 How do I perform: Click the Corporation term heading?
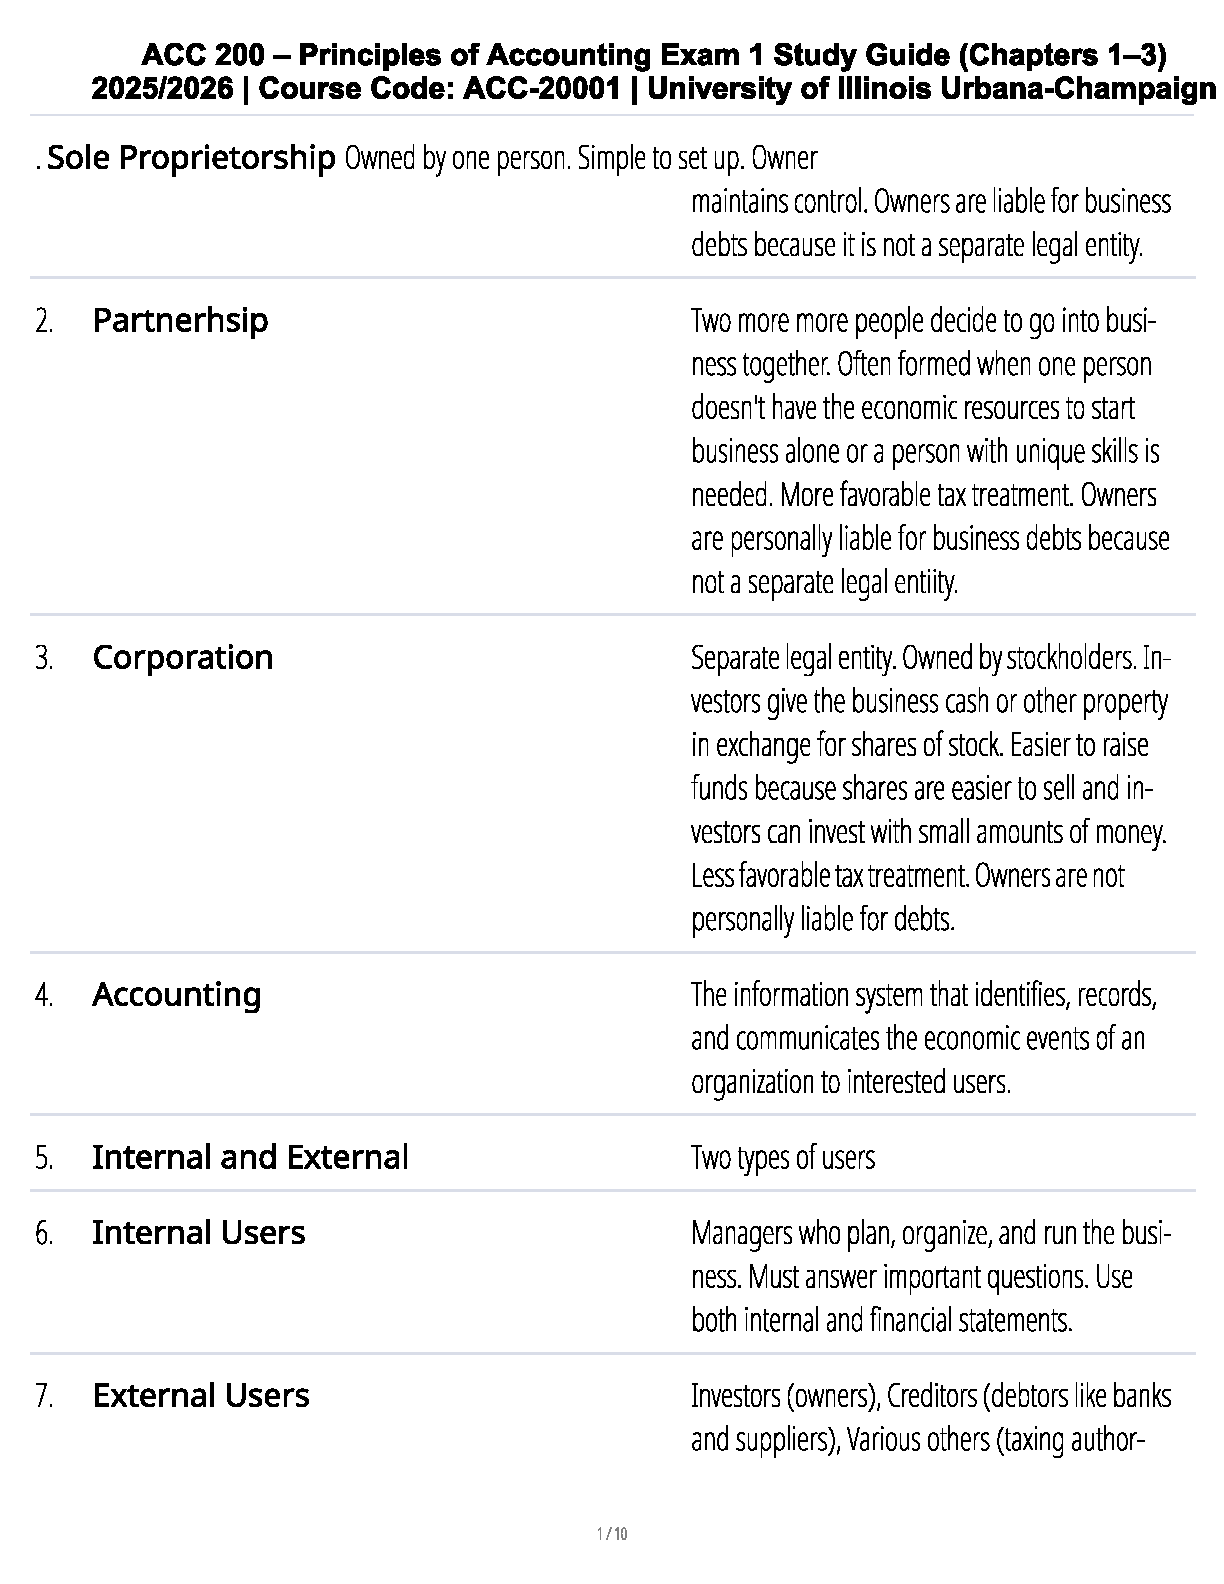pyautogui.click(x=182, y=658)
